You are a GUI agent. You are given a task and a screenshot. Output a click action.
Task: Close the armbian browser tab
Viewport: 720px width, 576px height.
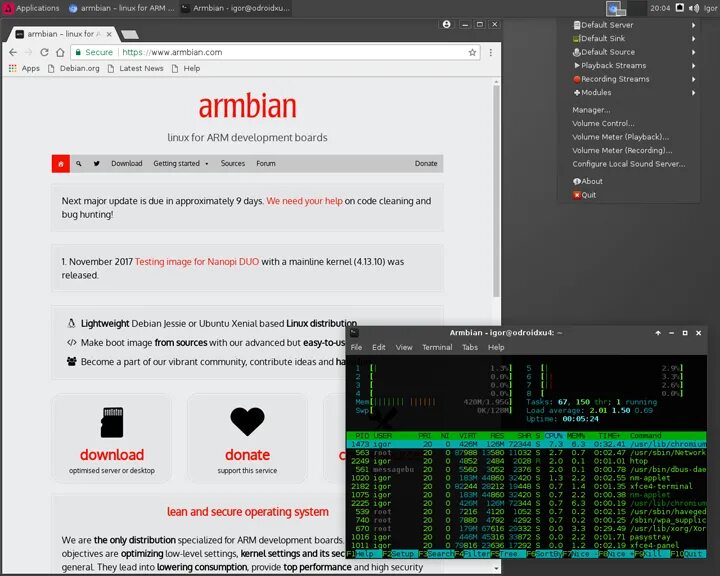coord(109,34)
